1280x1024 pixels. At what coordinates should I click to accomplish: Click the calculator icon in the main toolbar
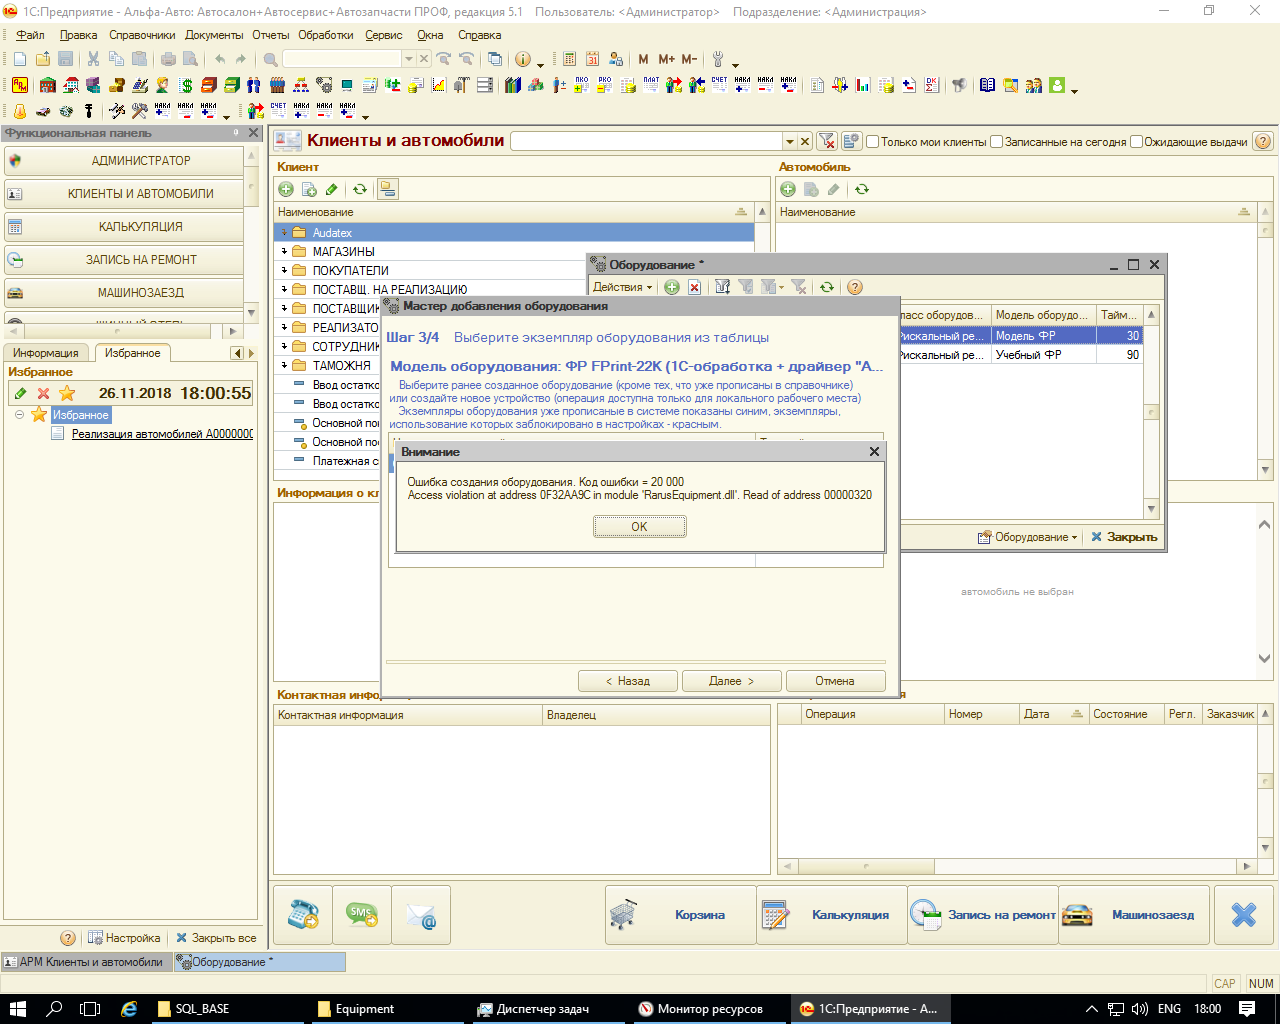(x=569, y=59)
